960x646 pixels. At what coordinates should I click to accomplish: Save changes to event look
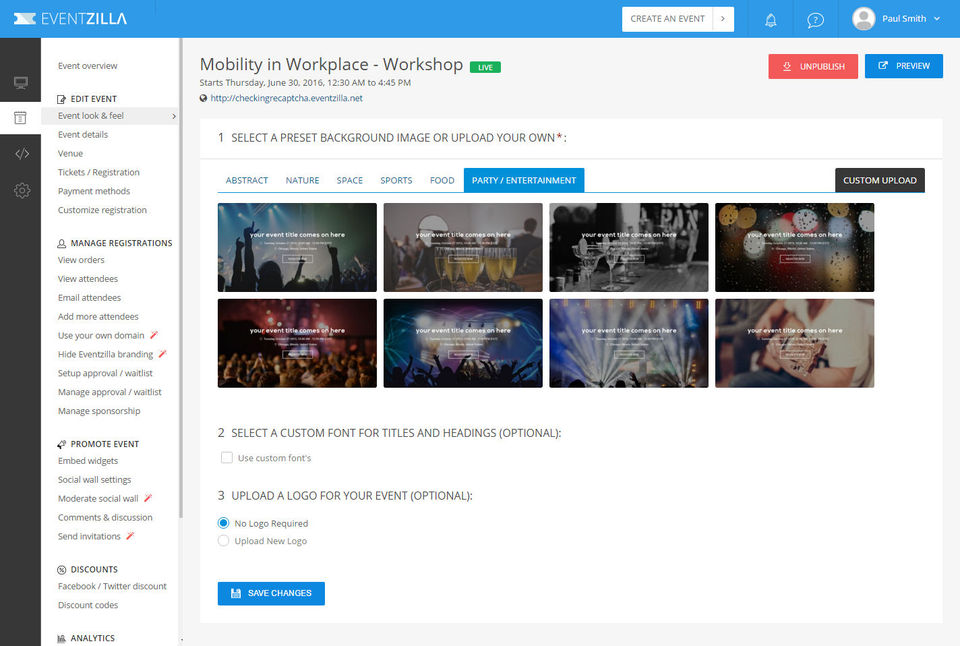[271, 593]
